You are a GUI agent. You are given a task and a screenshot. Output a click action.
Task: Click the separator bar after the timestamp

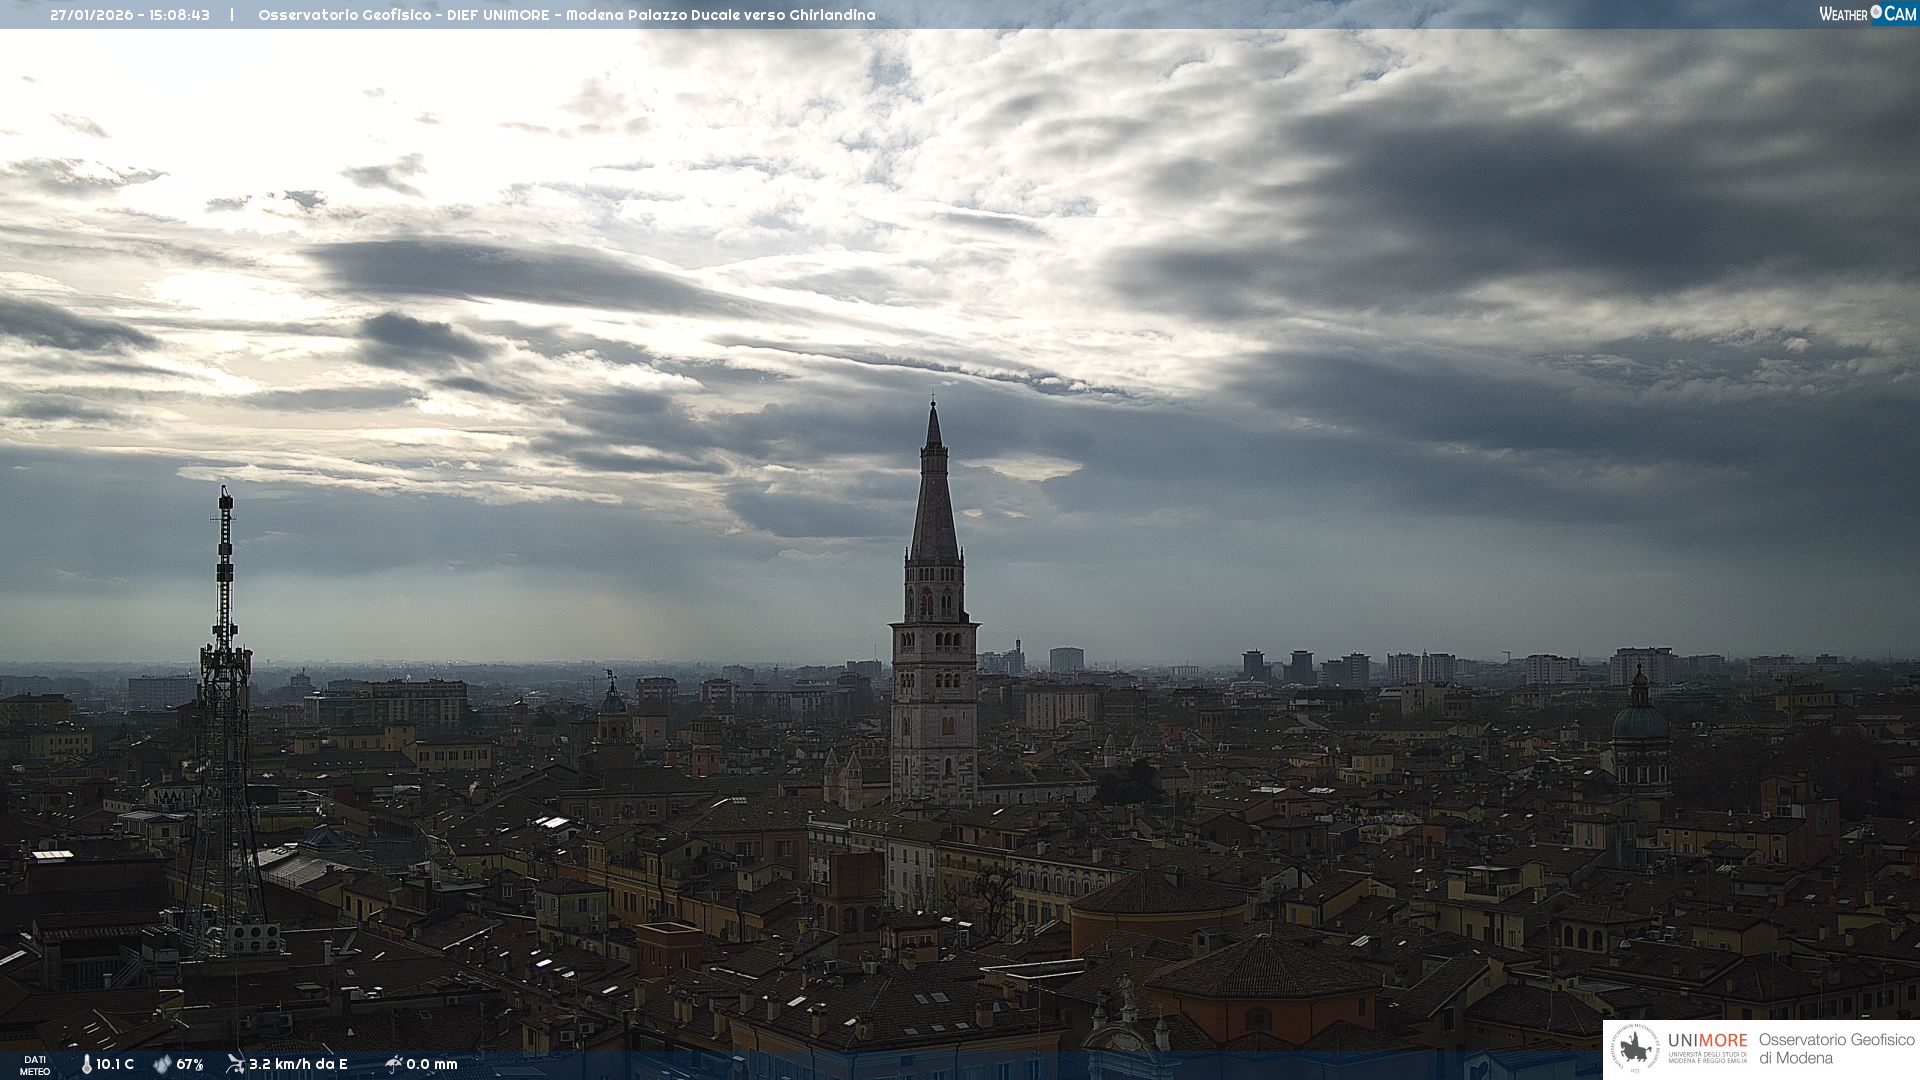pyautogui.click(x=232, y=15)
